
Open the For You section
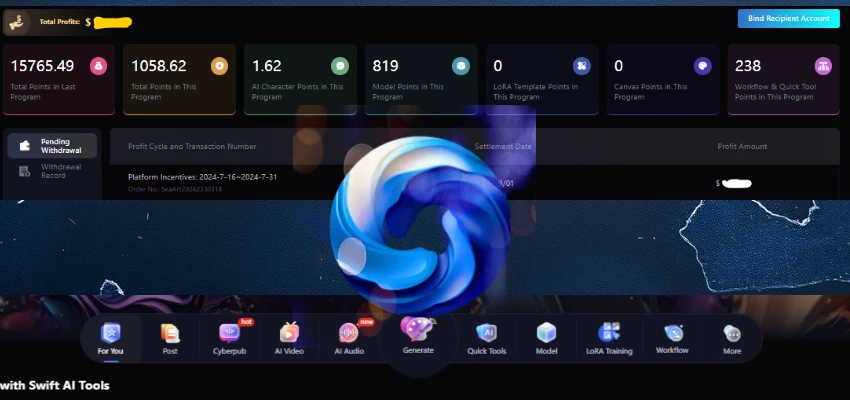(110, 338)
